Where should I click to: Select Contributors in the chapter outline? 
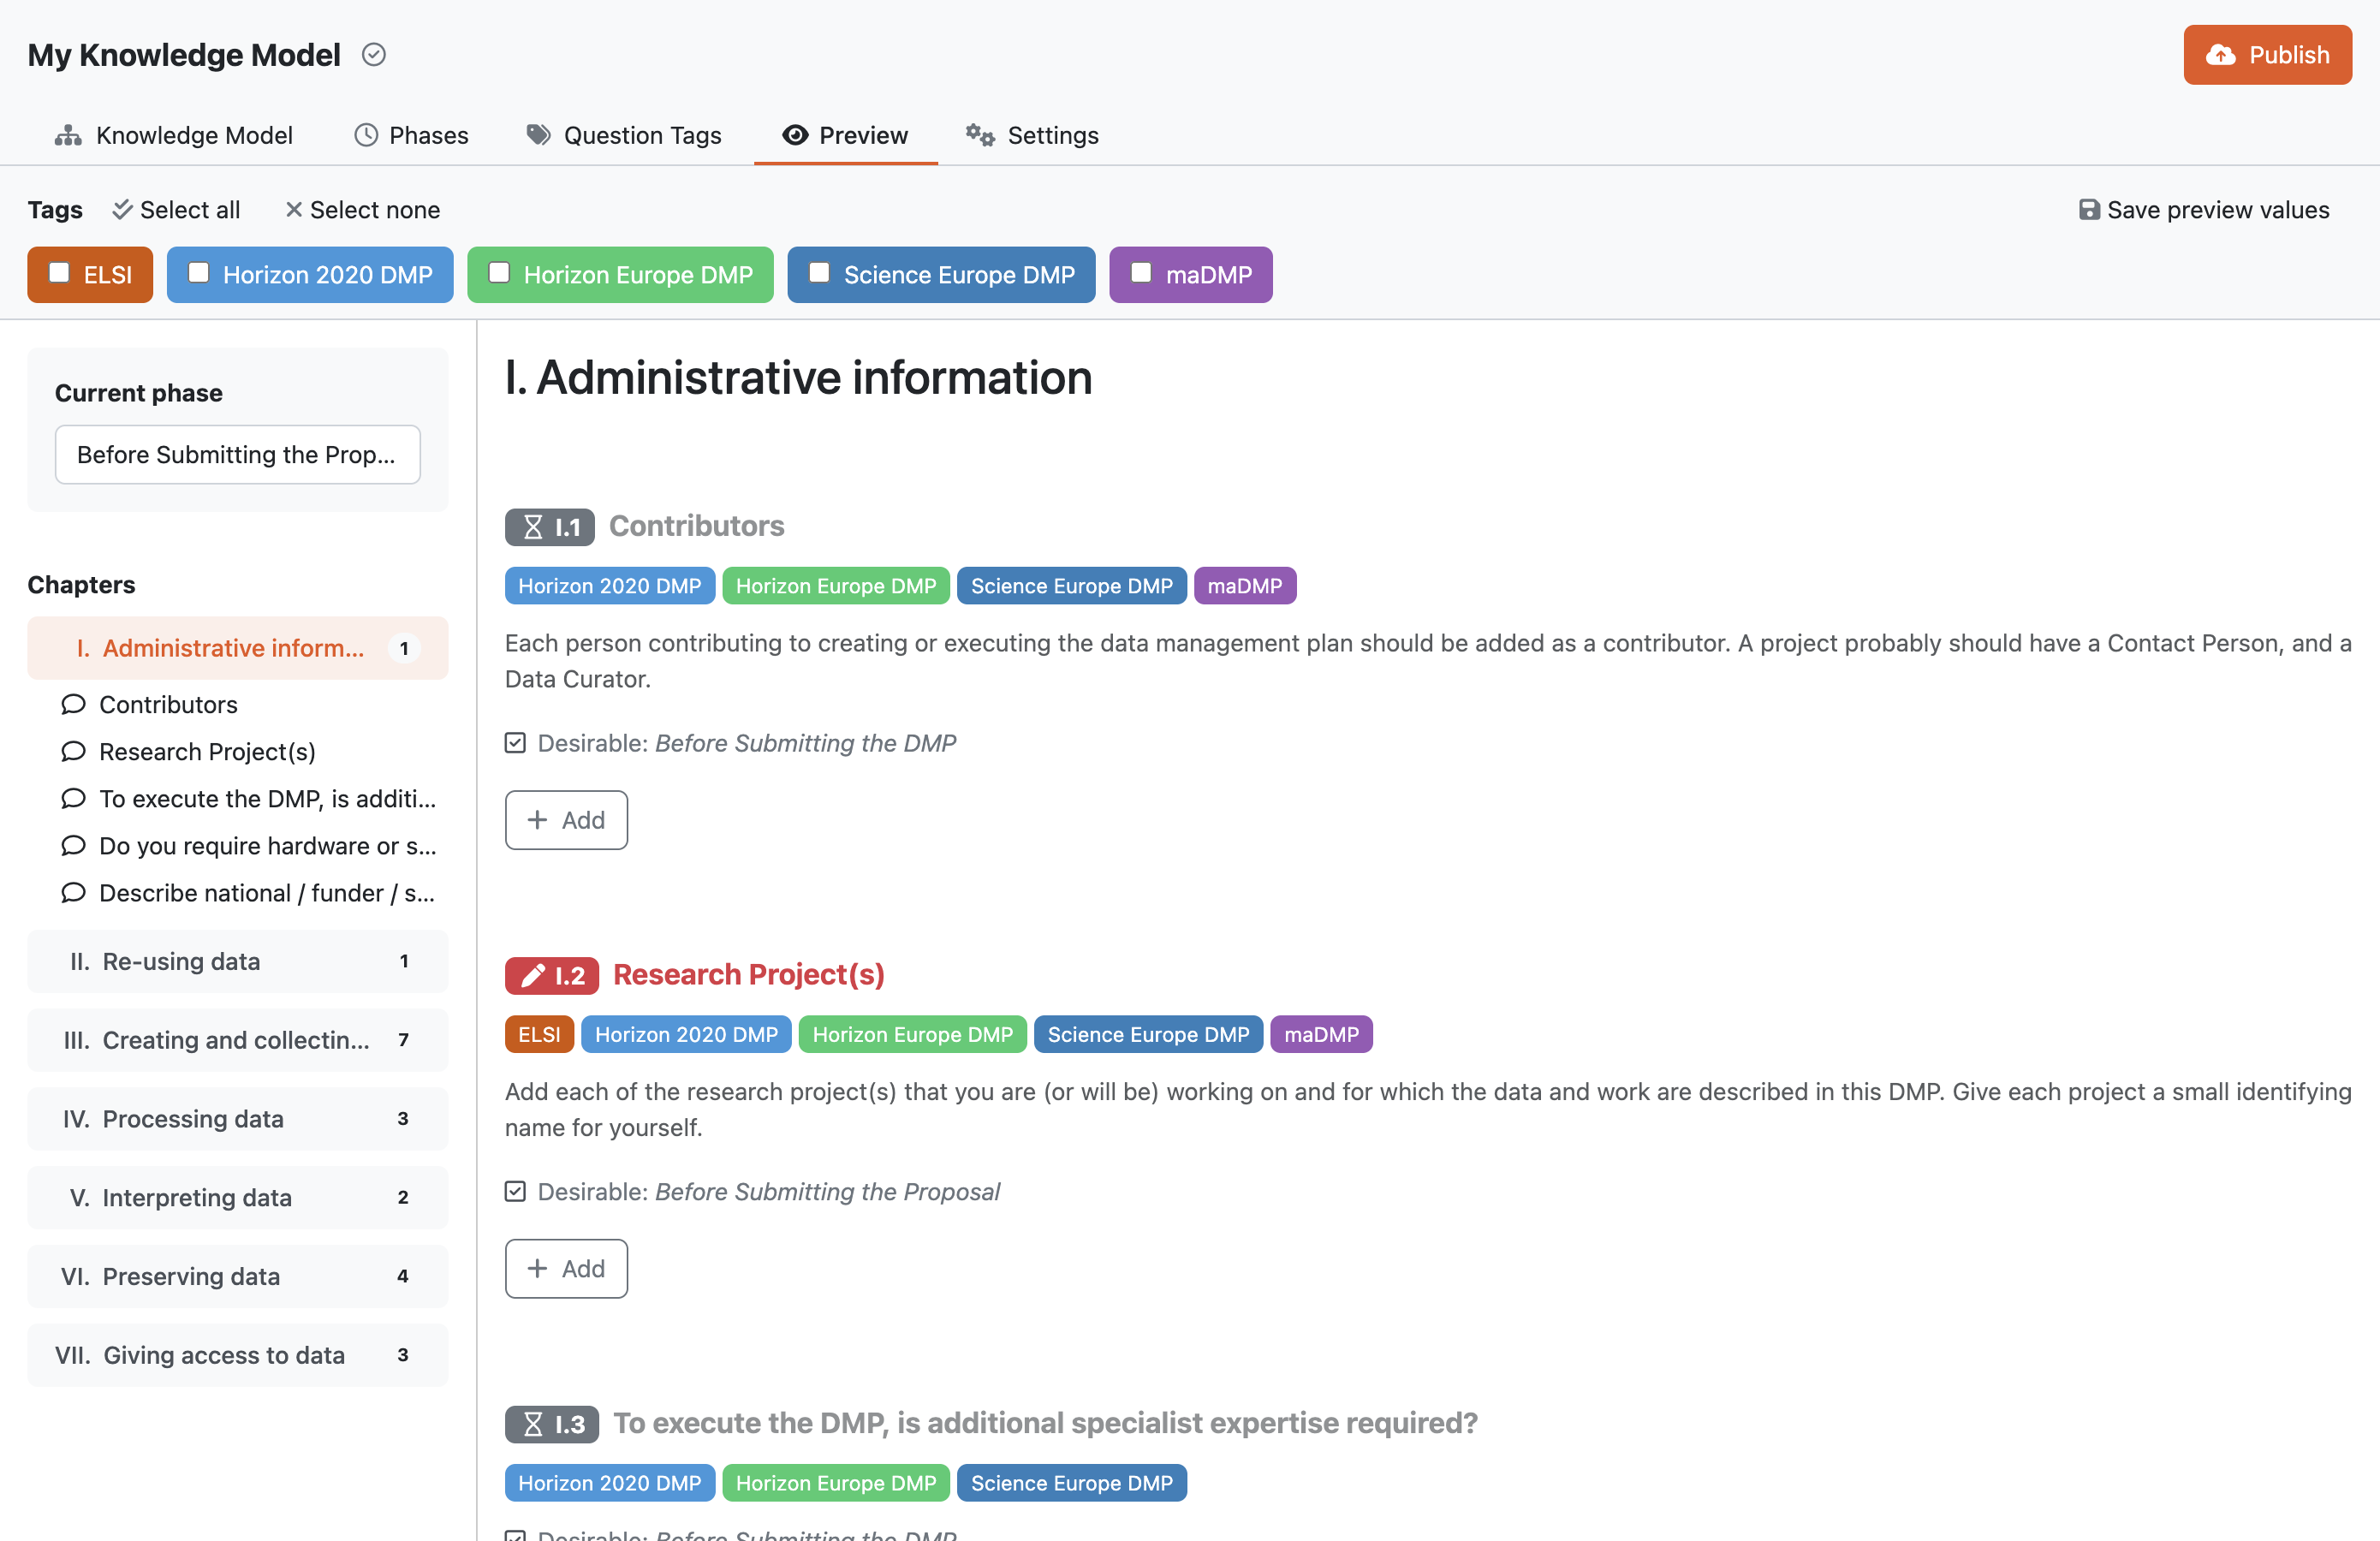(168, 705)
